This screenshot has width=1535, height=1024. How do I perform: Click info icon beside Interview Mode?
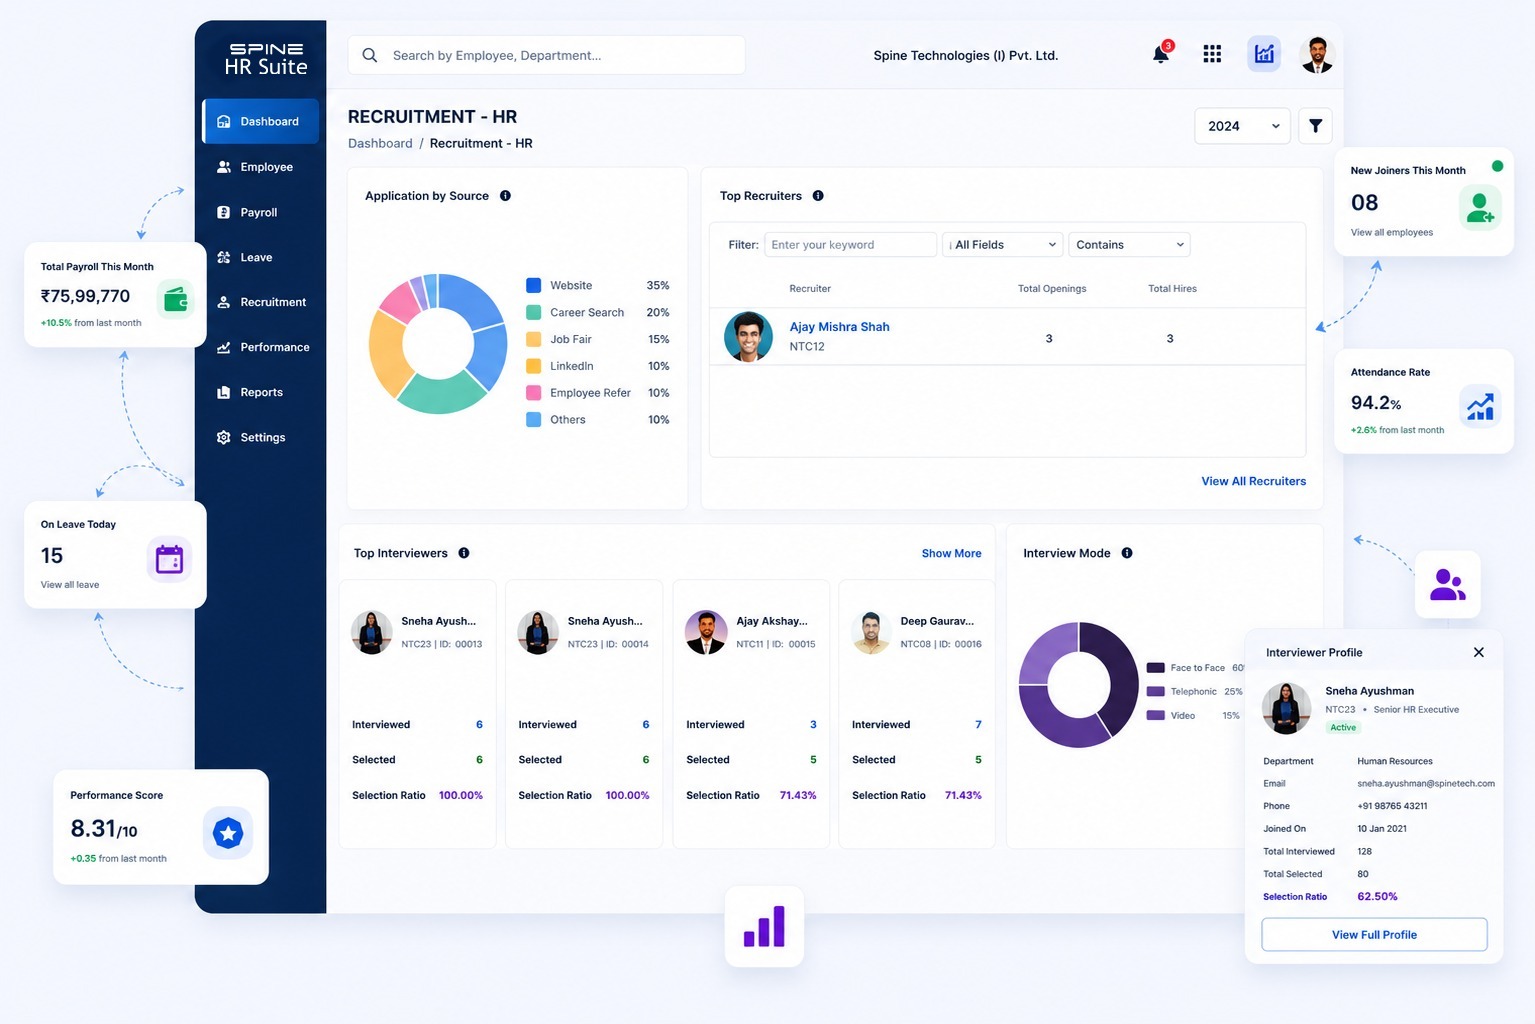[x=1127, y=553]
